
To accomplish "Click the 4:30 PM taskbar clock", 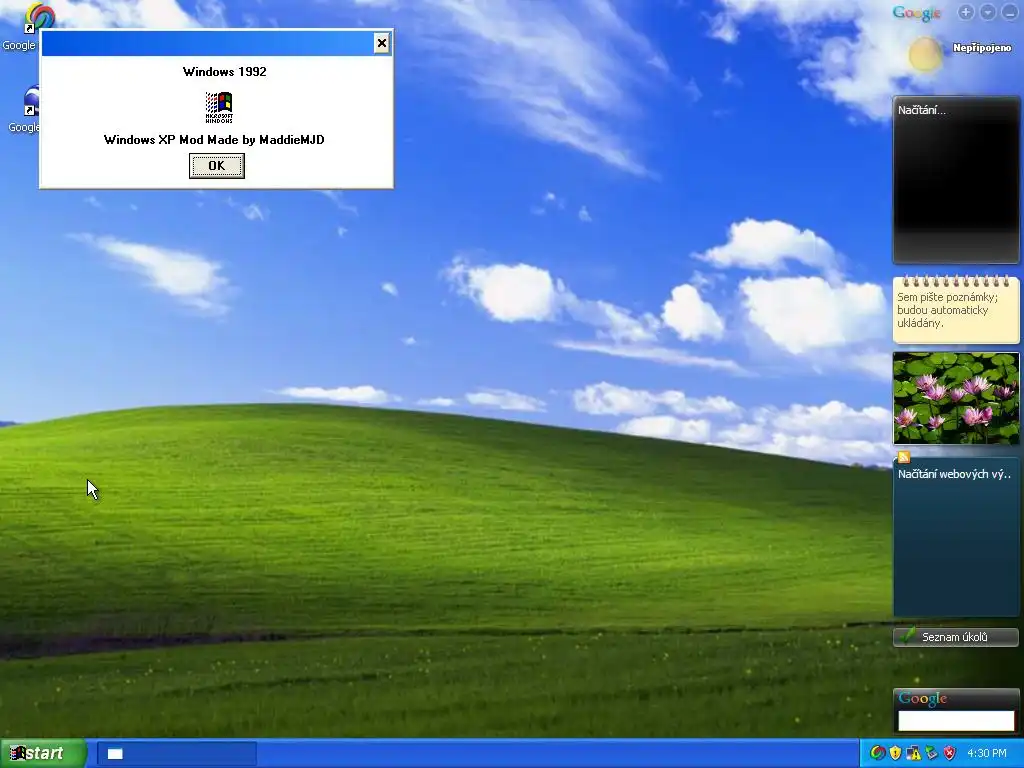I will click(x=987, y=753).
